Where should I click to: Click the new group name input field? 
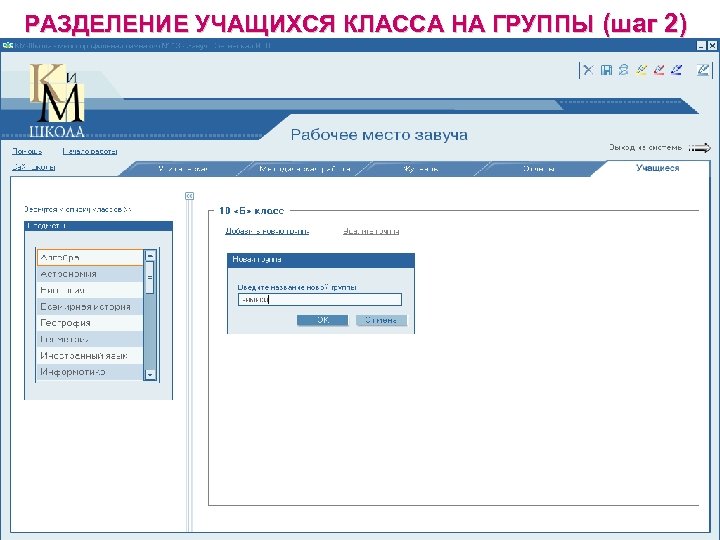click(x=320, y=300)
